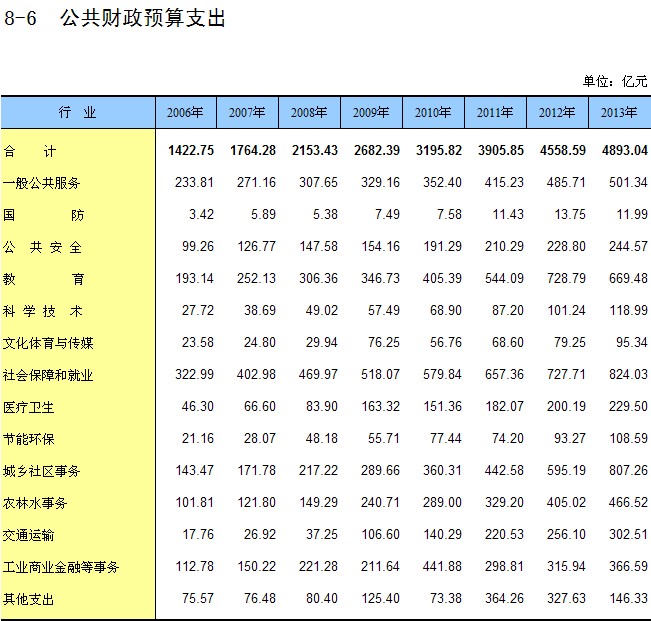Select the 公共安全 row label

[42, 247]
